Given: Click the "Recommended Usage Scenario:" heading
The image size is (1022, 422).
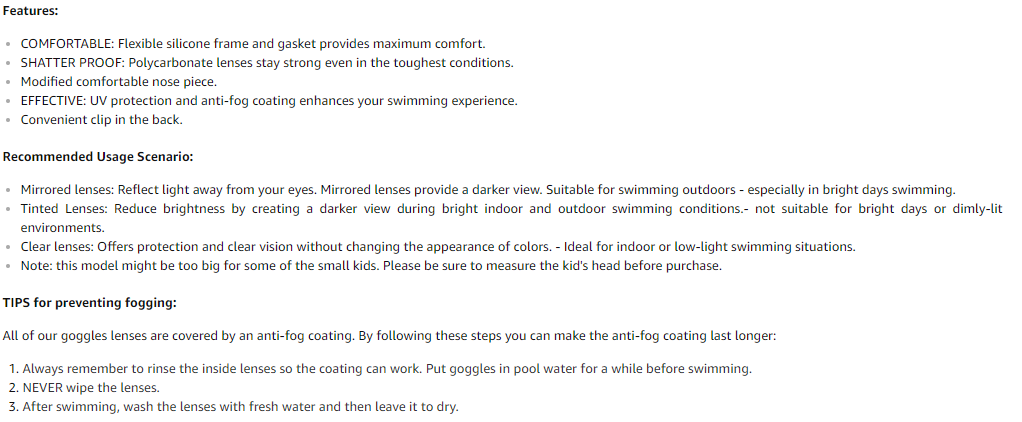Looking at the screenshot, I should (97, 157).
